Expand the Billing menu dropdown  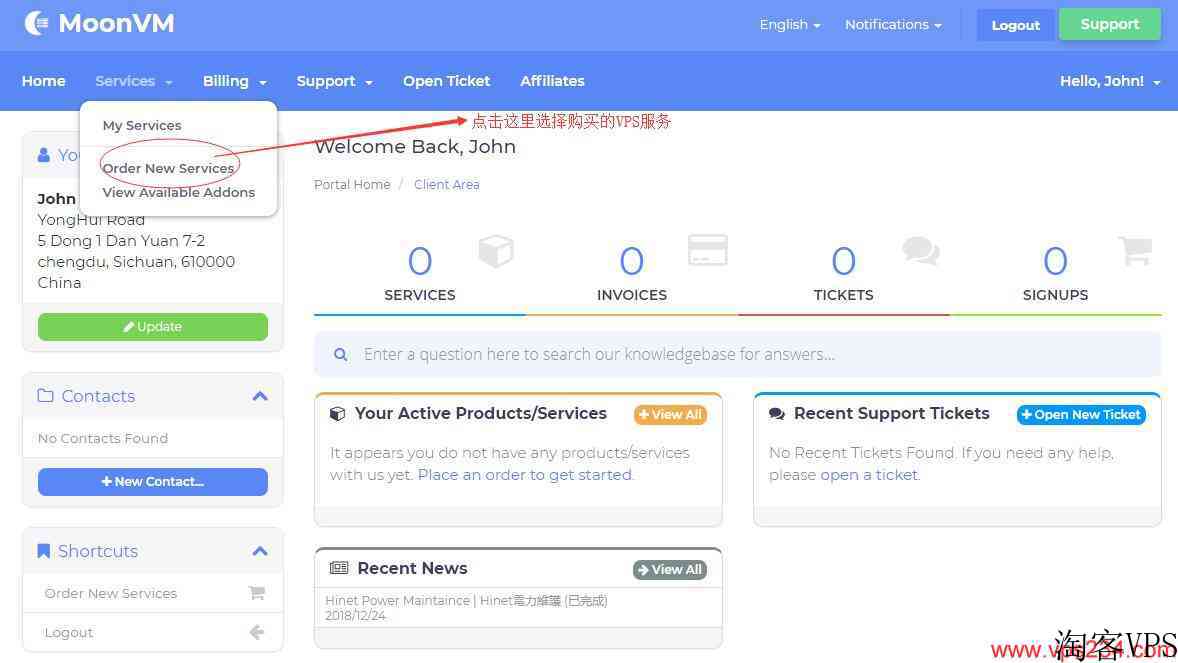tap(234, 81)
